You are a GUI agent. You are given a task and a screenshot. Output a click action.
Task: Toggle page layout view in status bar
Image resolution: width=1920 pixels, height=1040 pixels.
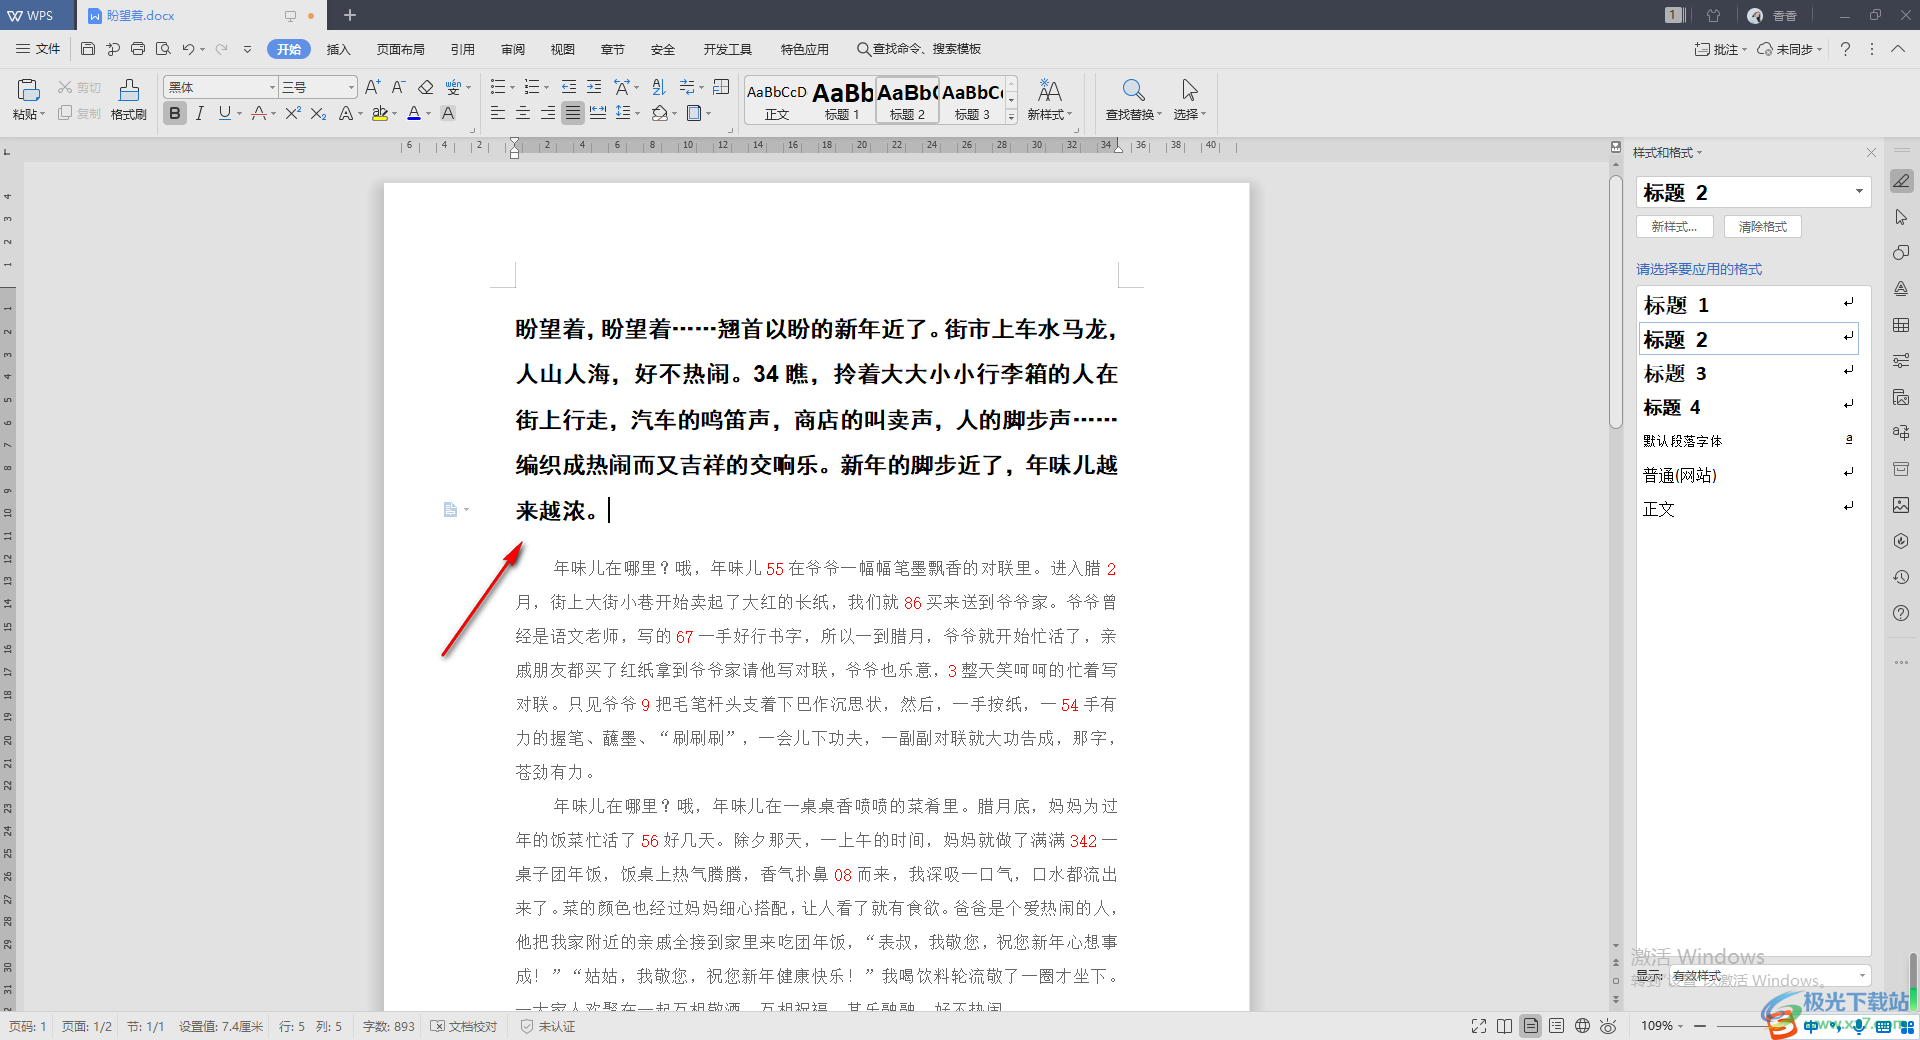1531,1026
